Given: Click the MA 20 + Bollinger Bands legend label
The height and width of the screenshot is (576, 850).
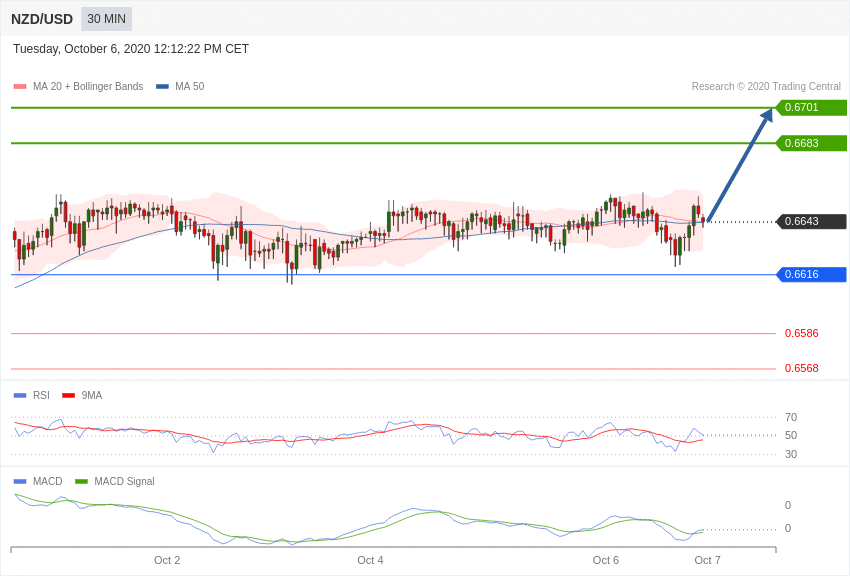Looking at the screenshot, I should 88,86.
